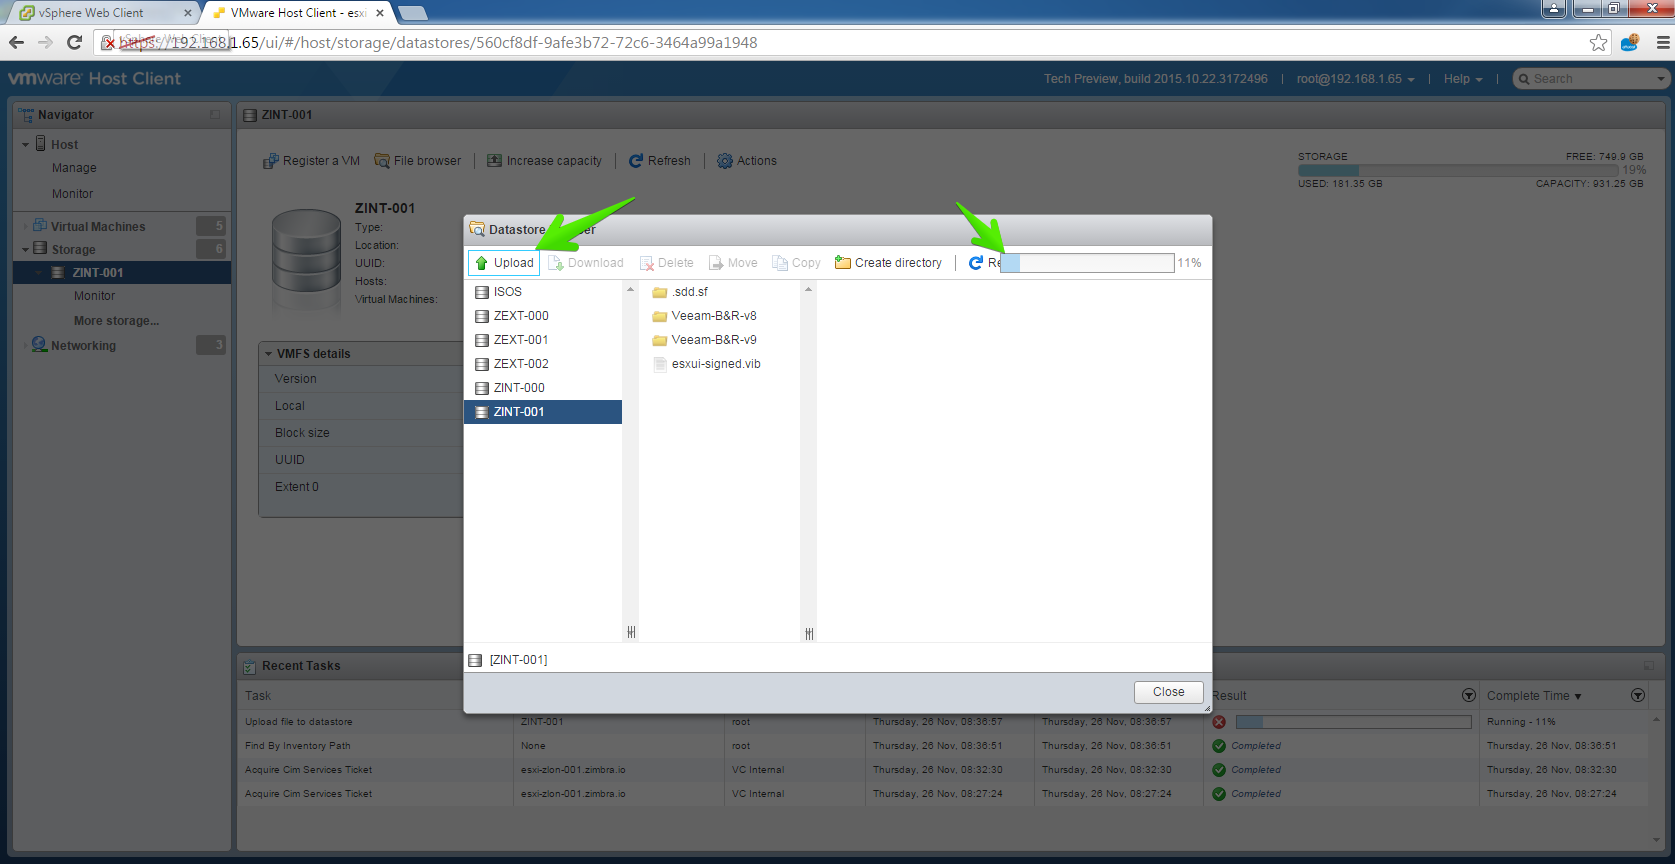Expand the Virtual Machines tree node
The width and height of the screenshot is (1675, 864).
tap(26, 227)
